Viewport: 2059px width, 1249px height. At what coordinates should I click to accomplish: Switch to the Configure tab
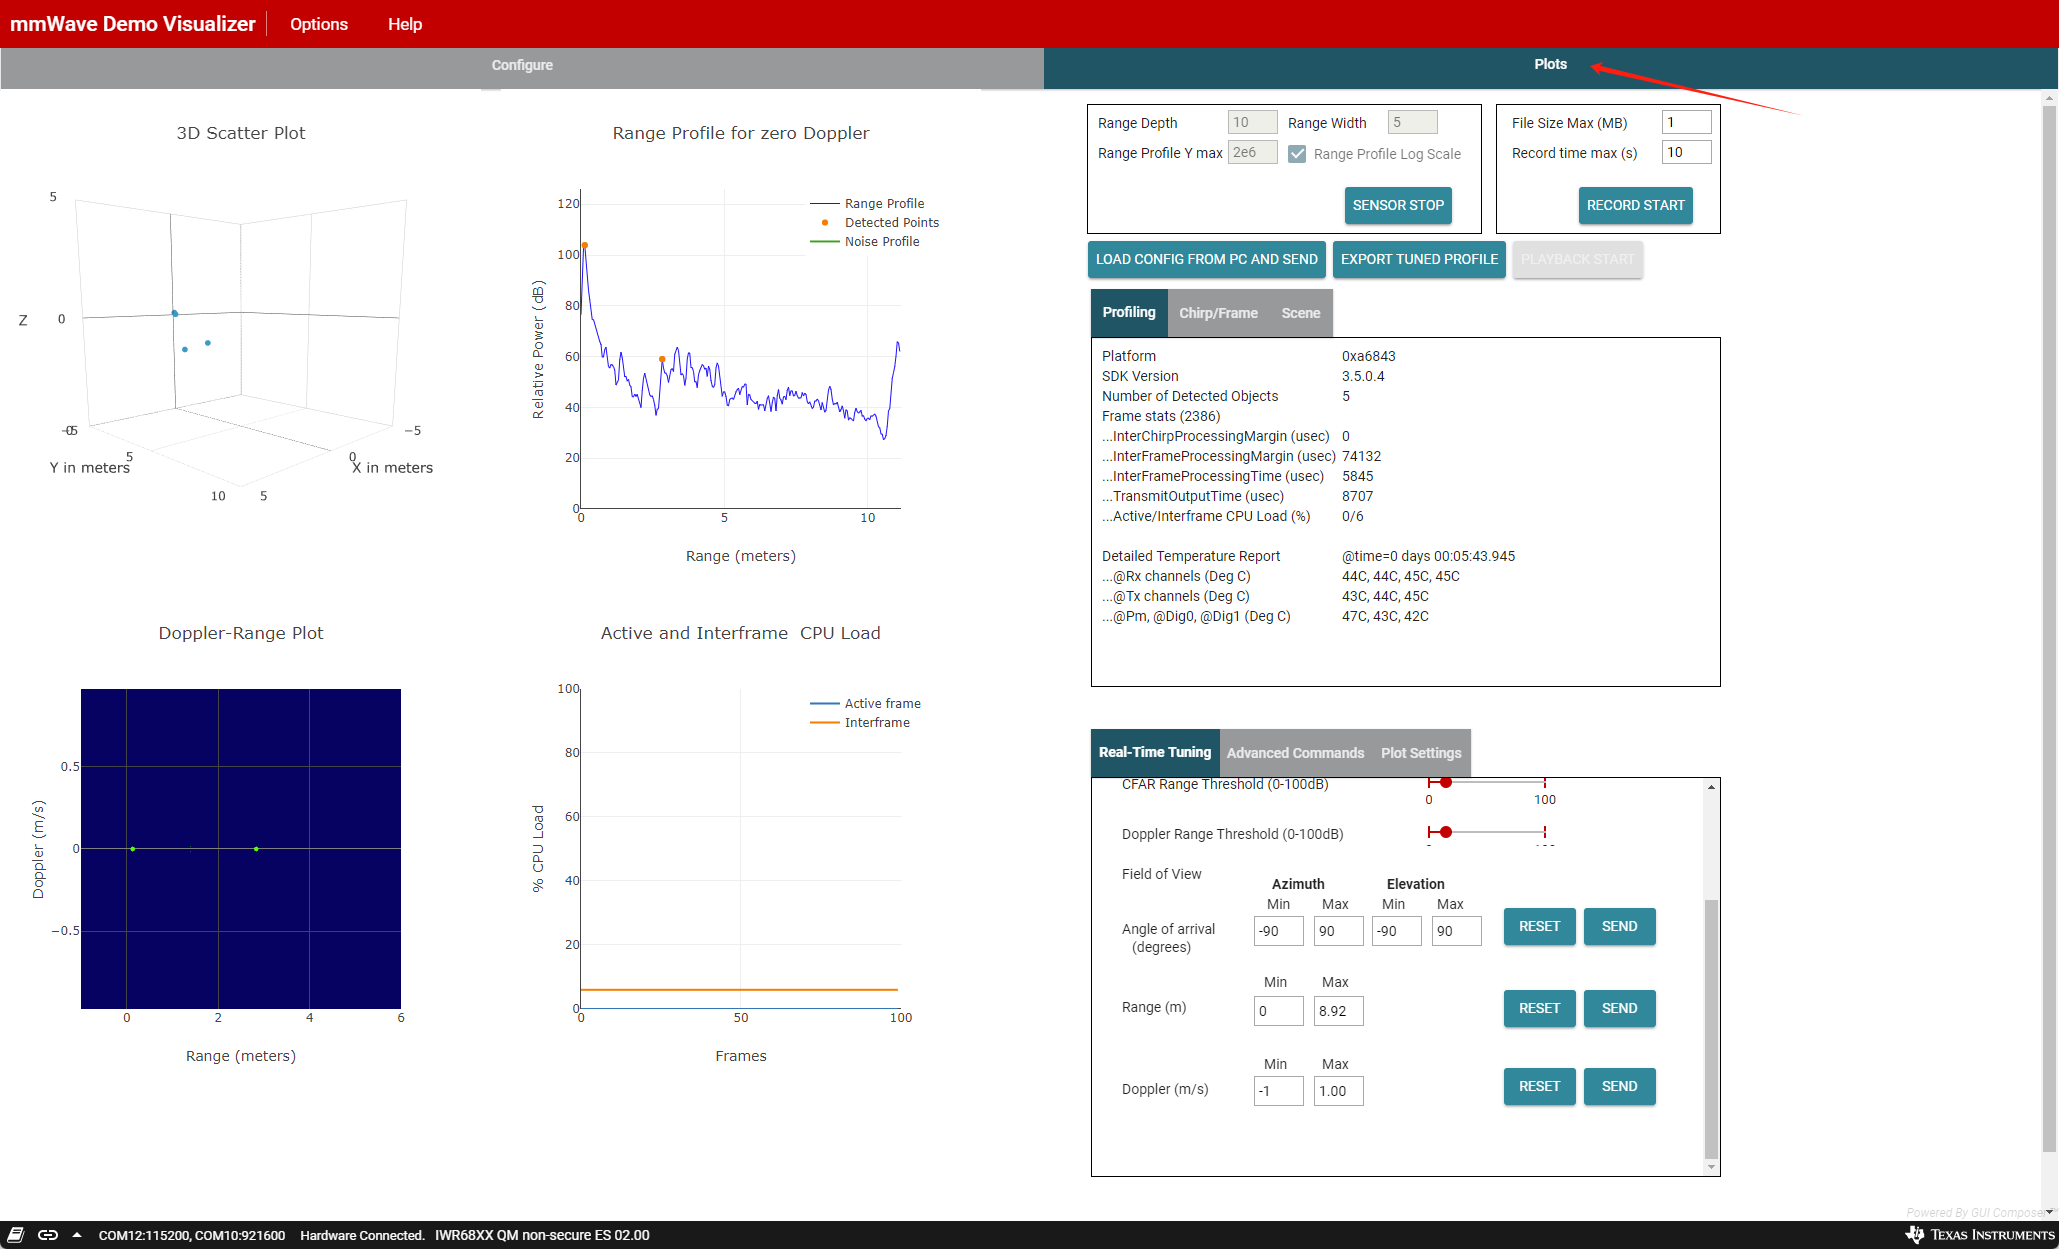pos(521,65)
